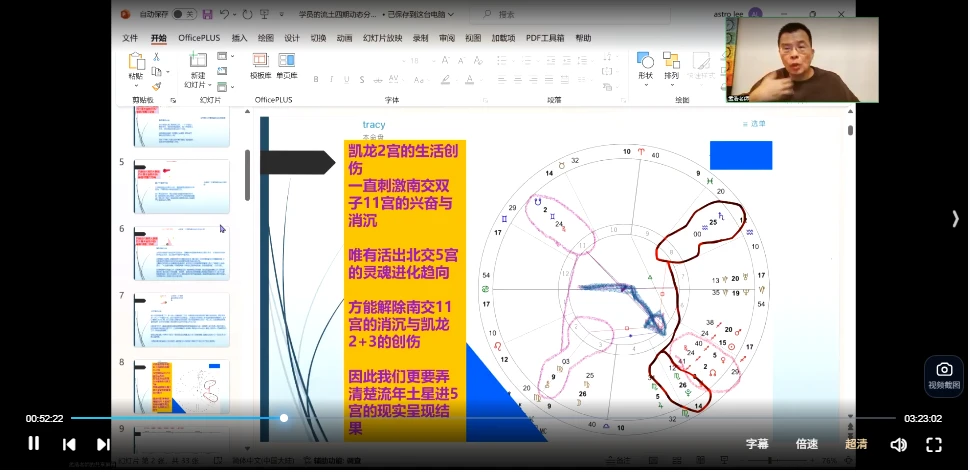Mute the video volume
Image resolution: width=970 pixels, height=472 pixels.
(898, 444)
